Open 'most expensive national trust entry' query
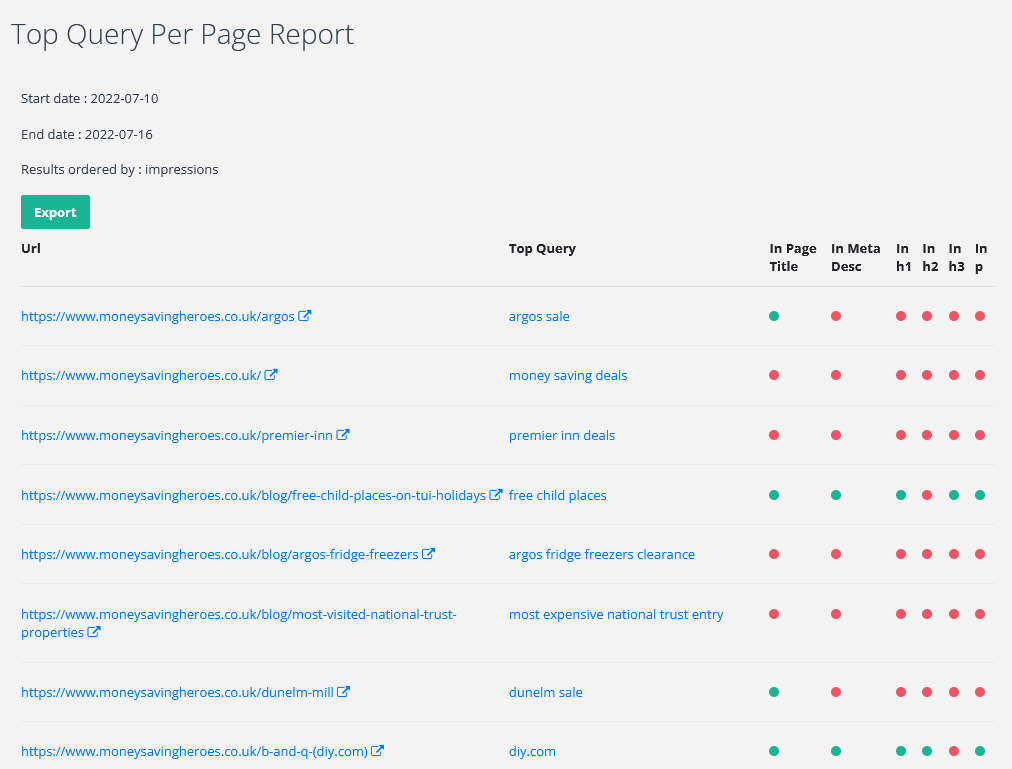Image resolution: width=1012 pixels, height=769 pixels. pyautogui.click(x=616, y=615)
